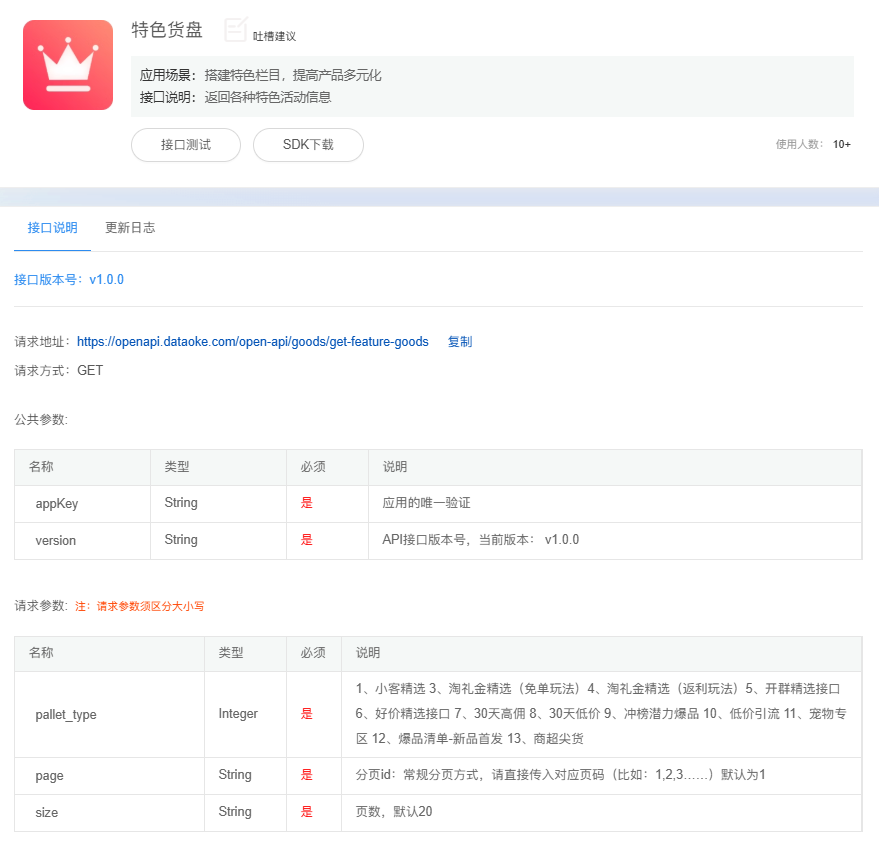Screen dimensions: 879x850
Task: Click the 请求方式 GET text
Action: (x=59, y=371)
